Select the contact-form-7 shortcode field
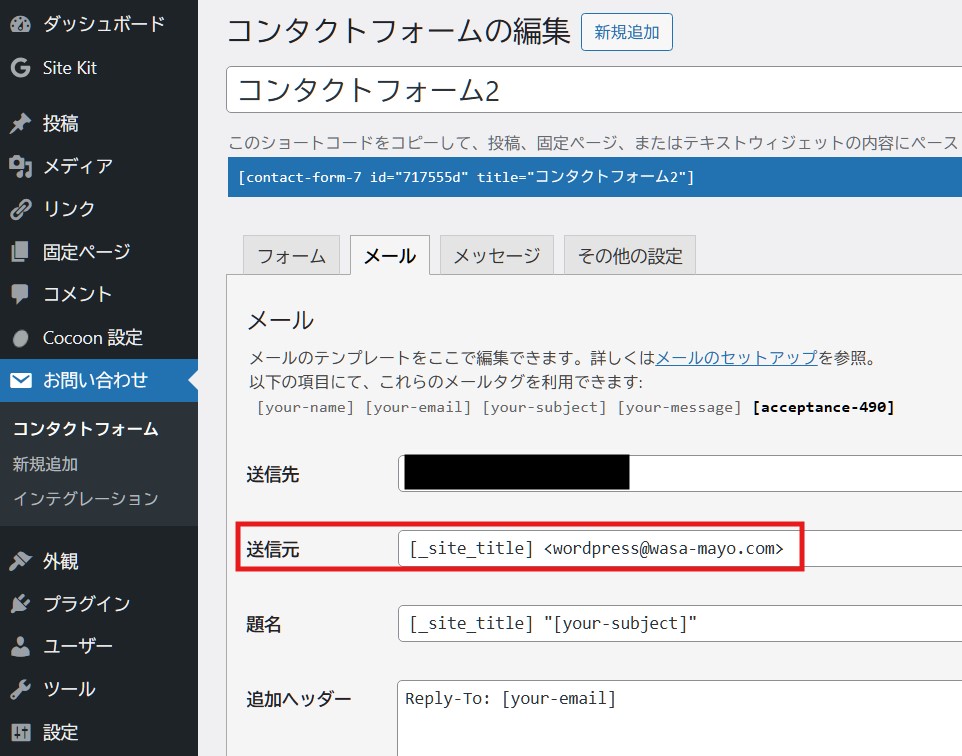Screen dimensions: 962x756 tap(595, 177)
